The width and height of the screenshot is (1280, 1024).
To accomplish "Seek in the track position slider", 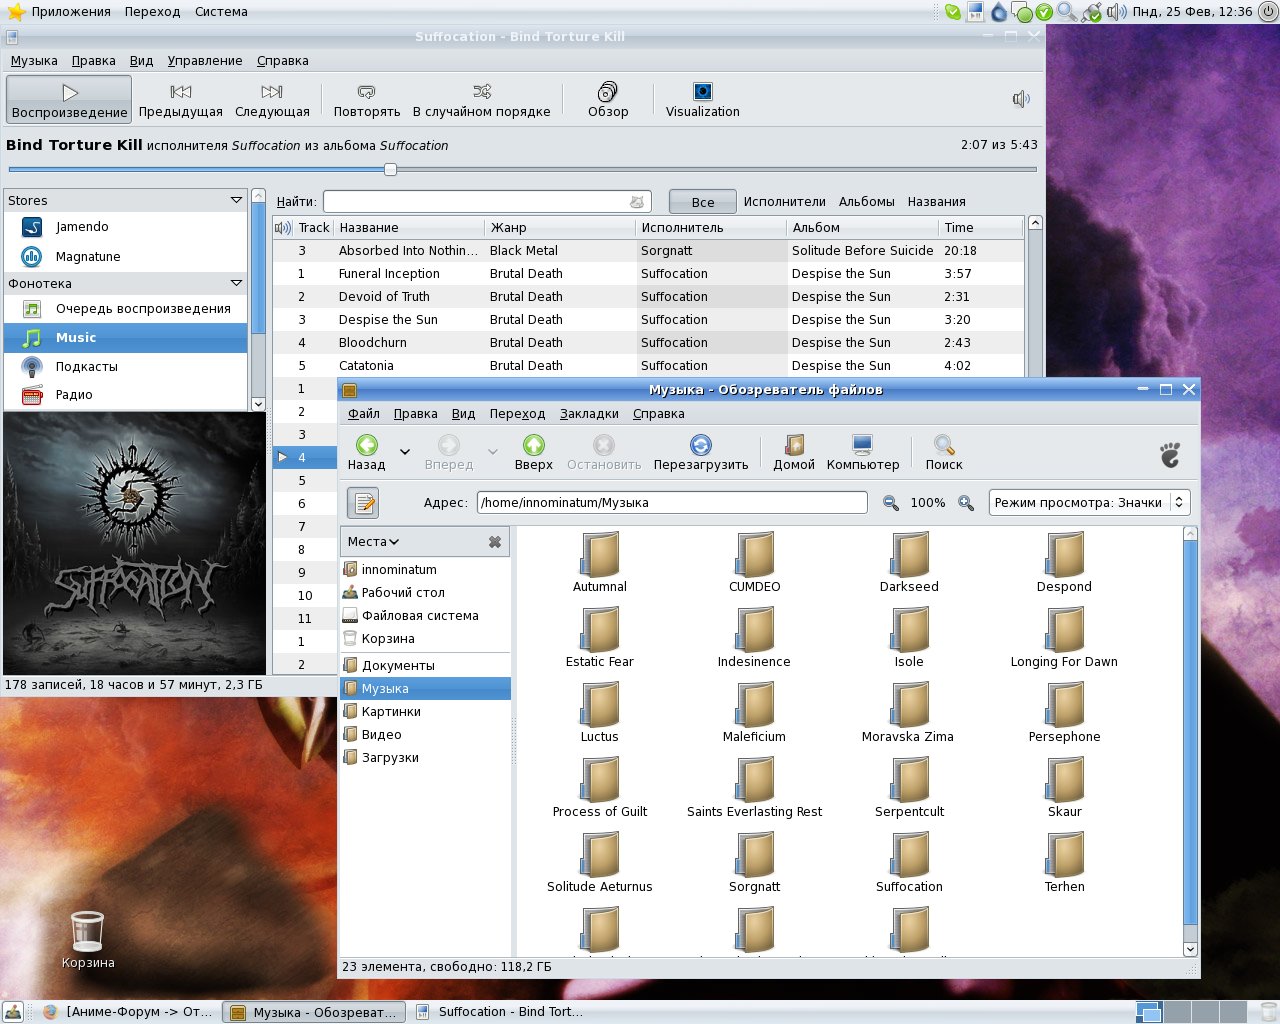I will point(521,169).
